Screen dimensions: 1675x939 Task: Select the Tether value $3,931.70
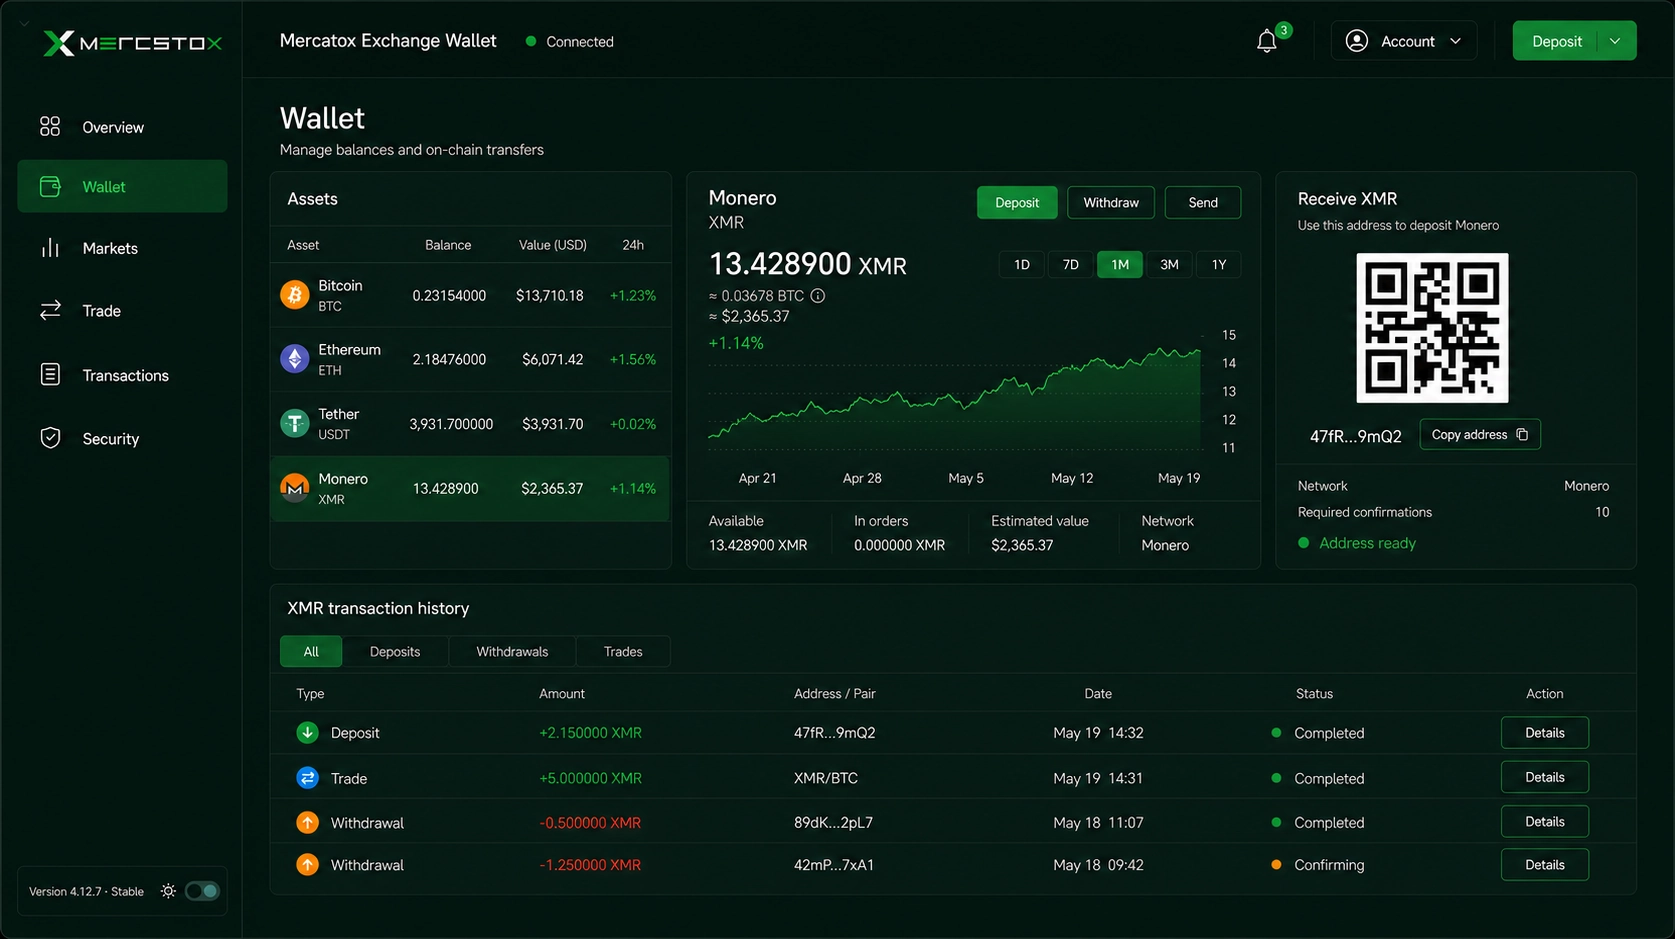[x=552, y=424]
